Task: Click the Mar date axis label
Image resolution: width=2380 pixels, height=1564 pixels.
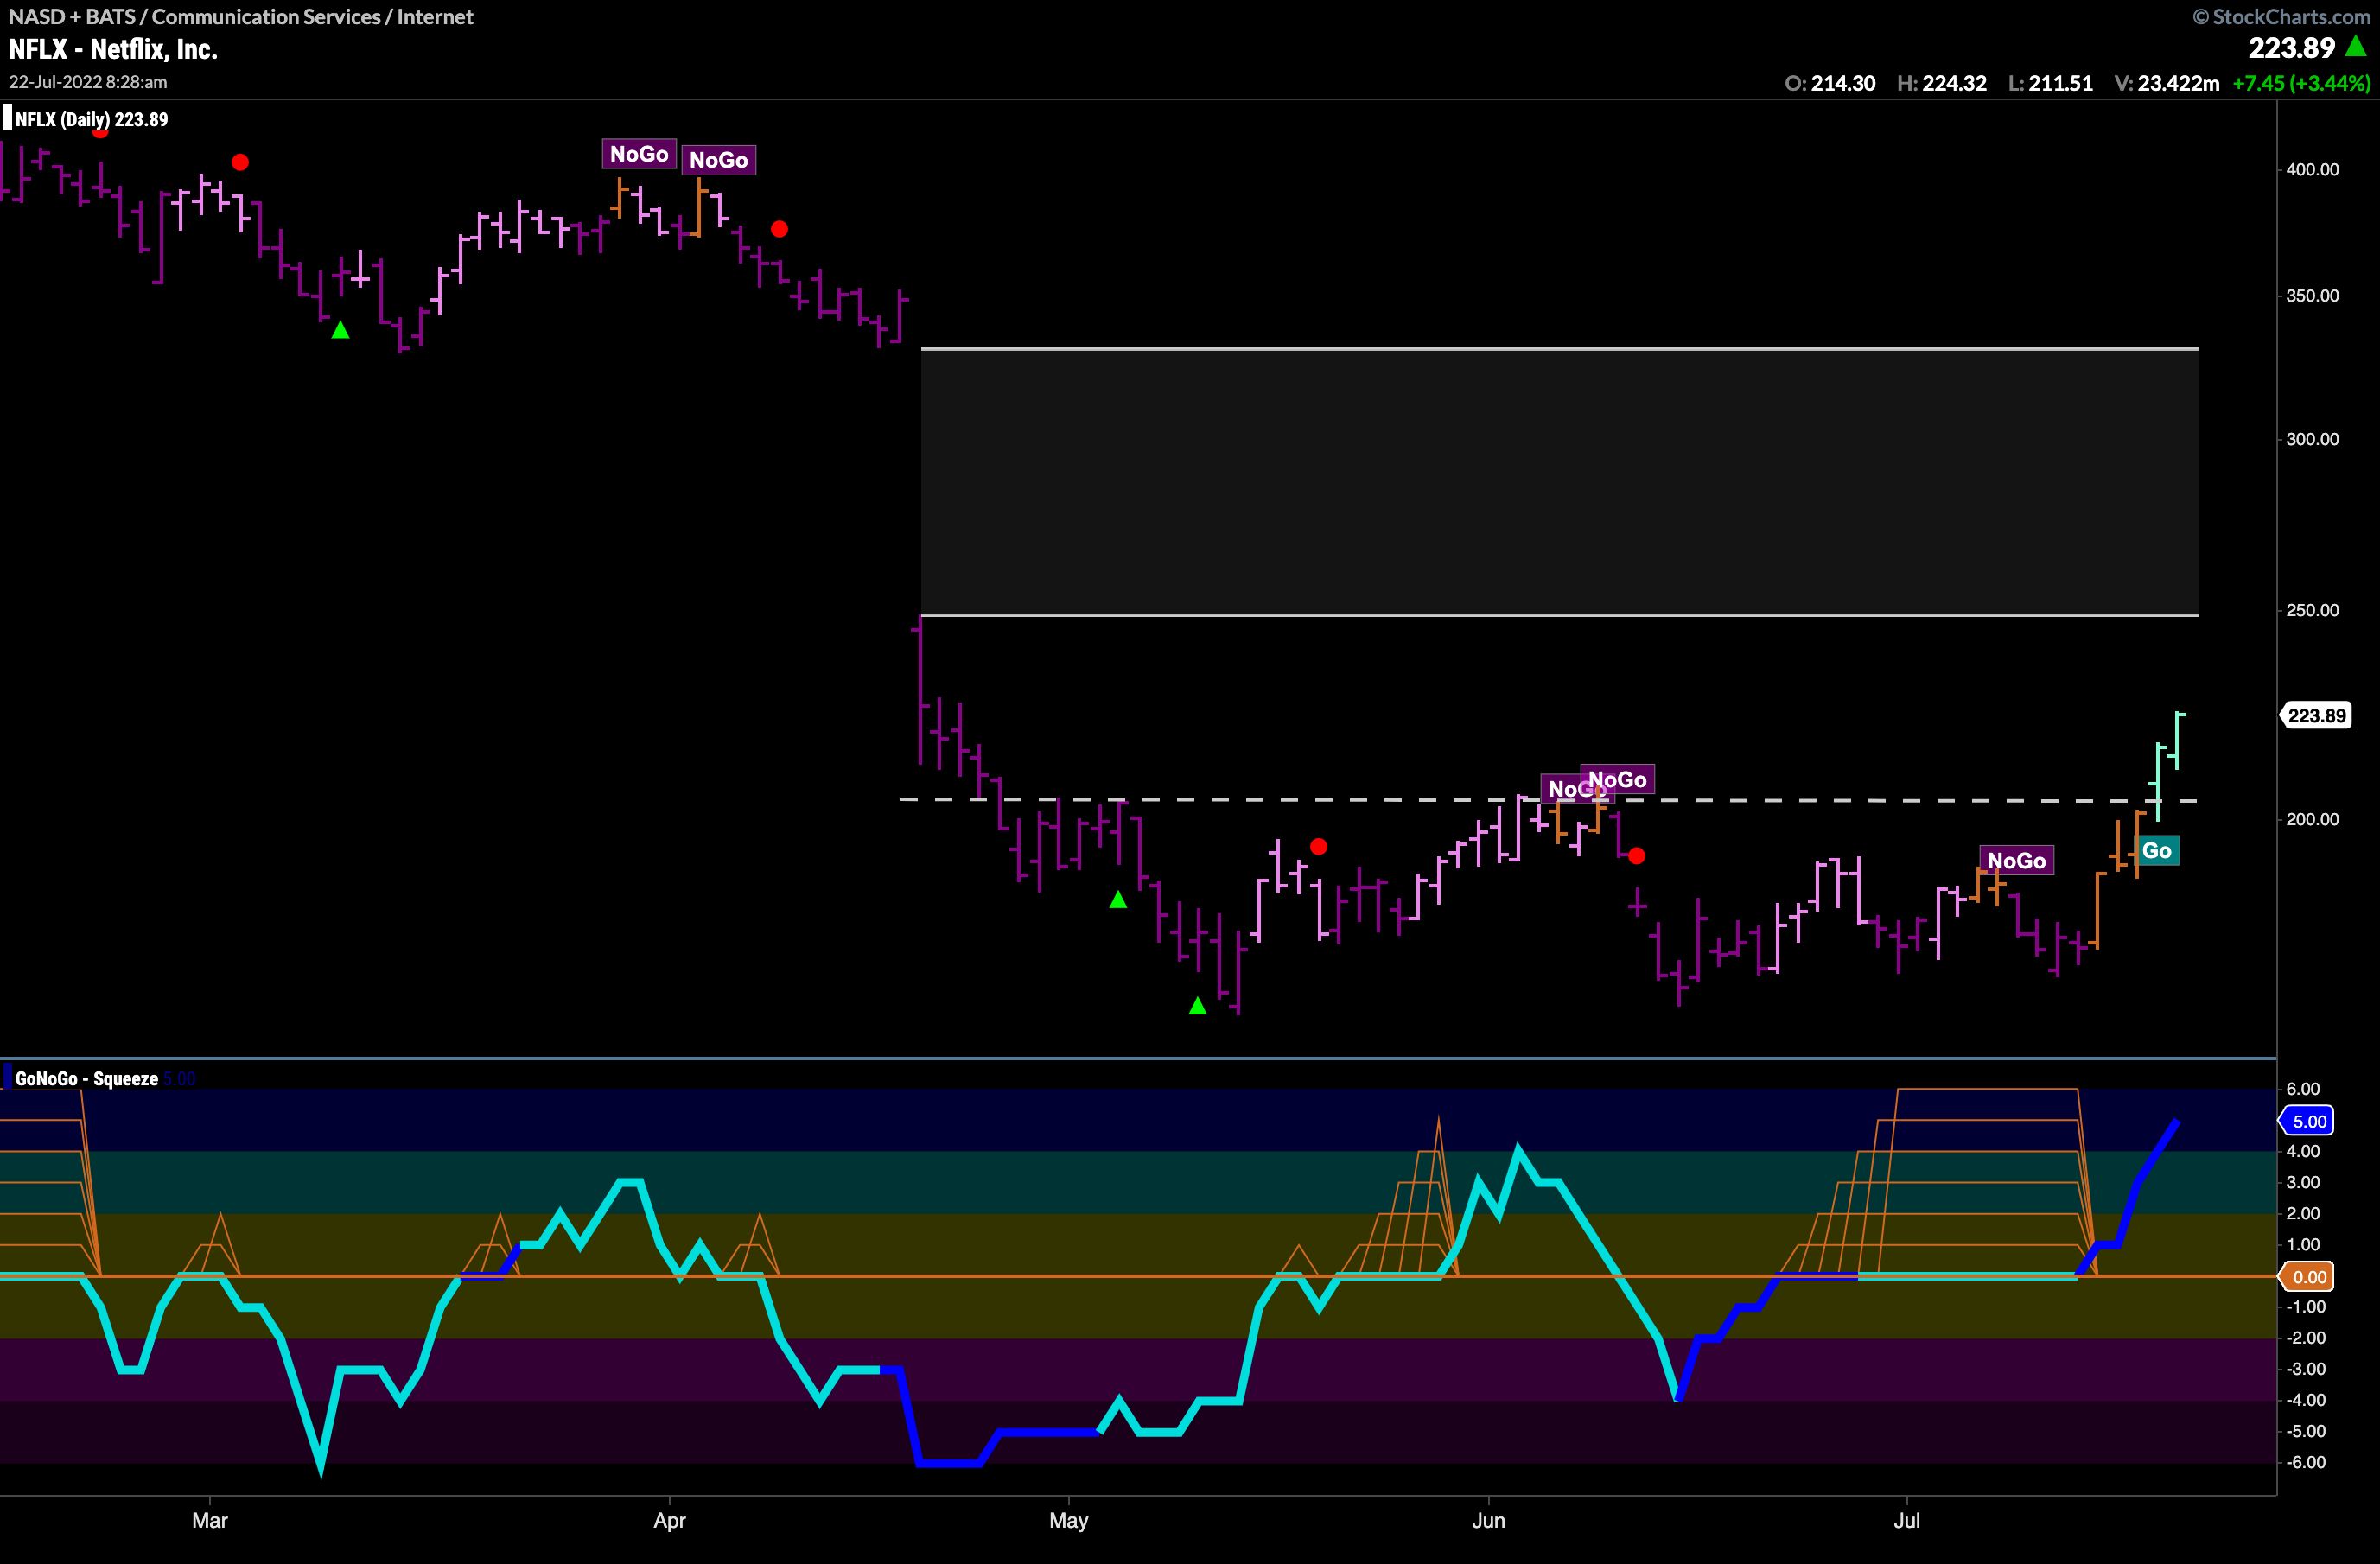Action: tap(210, 1520)
